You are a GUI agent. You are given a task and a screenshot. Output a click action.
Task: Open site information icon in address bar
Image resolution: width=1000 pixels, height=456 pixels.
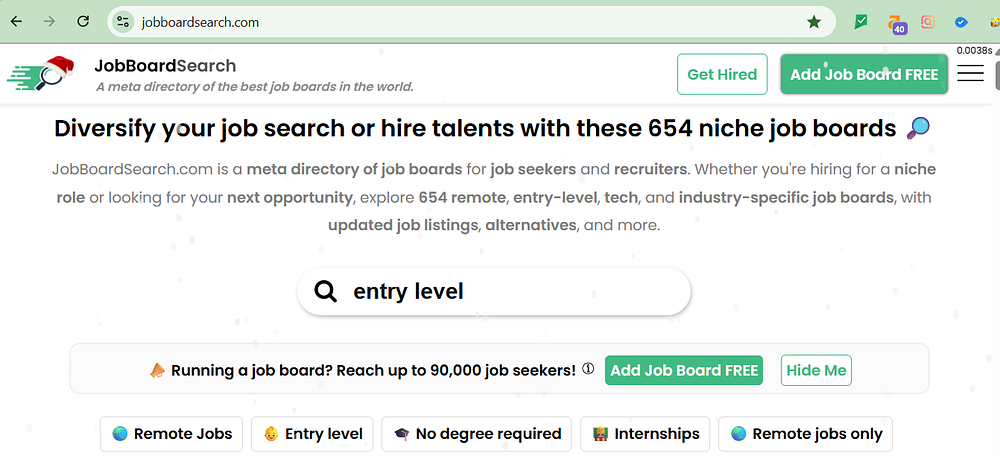(x=123, y=21)
